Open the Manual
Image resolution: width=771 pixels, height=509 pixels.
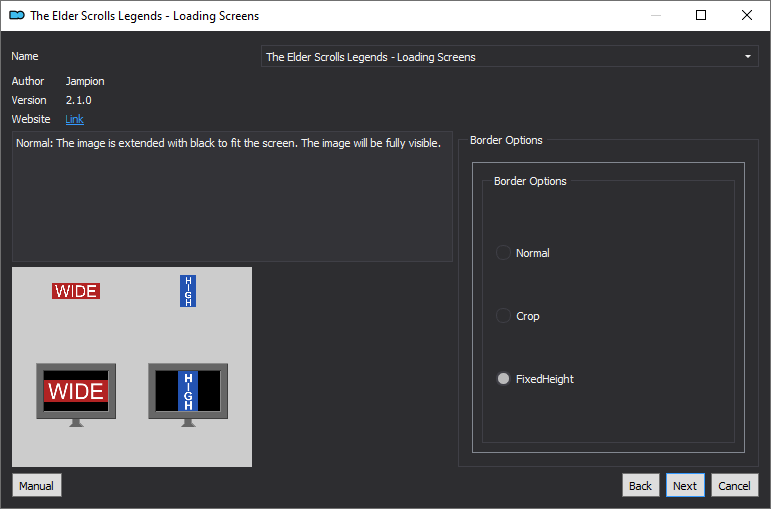pyautogui.click(x=37, y=485)
